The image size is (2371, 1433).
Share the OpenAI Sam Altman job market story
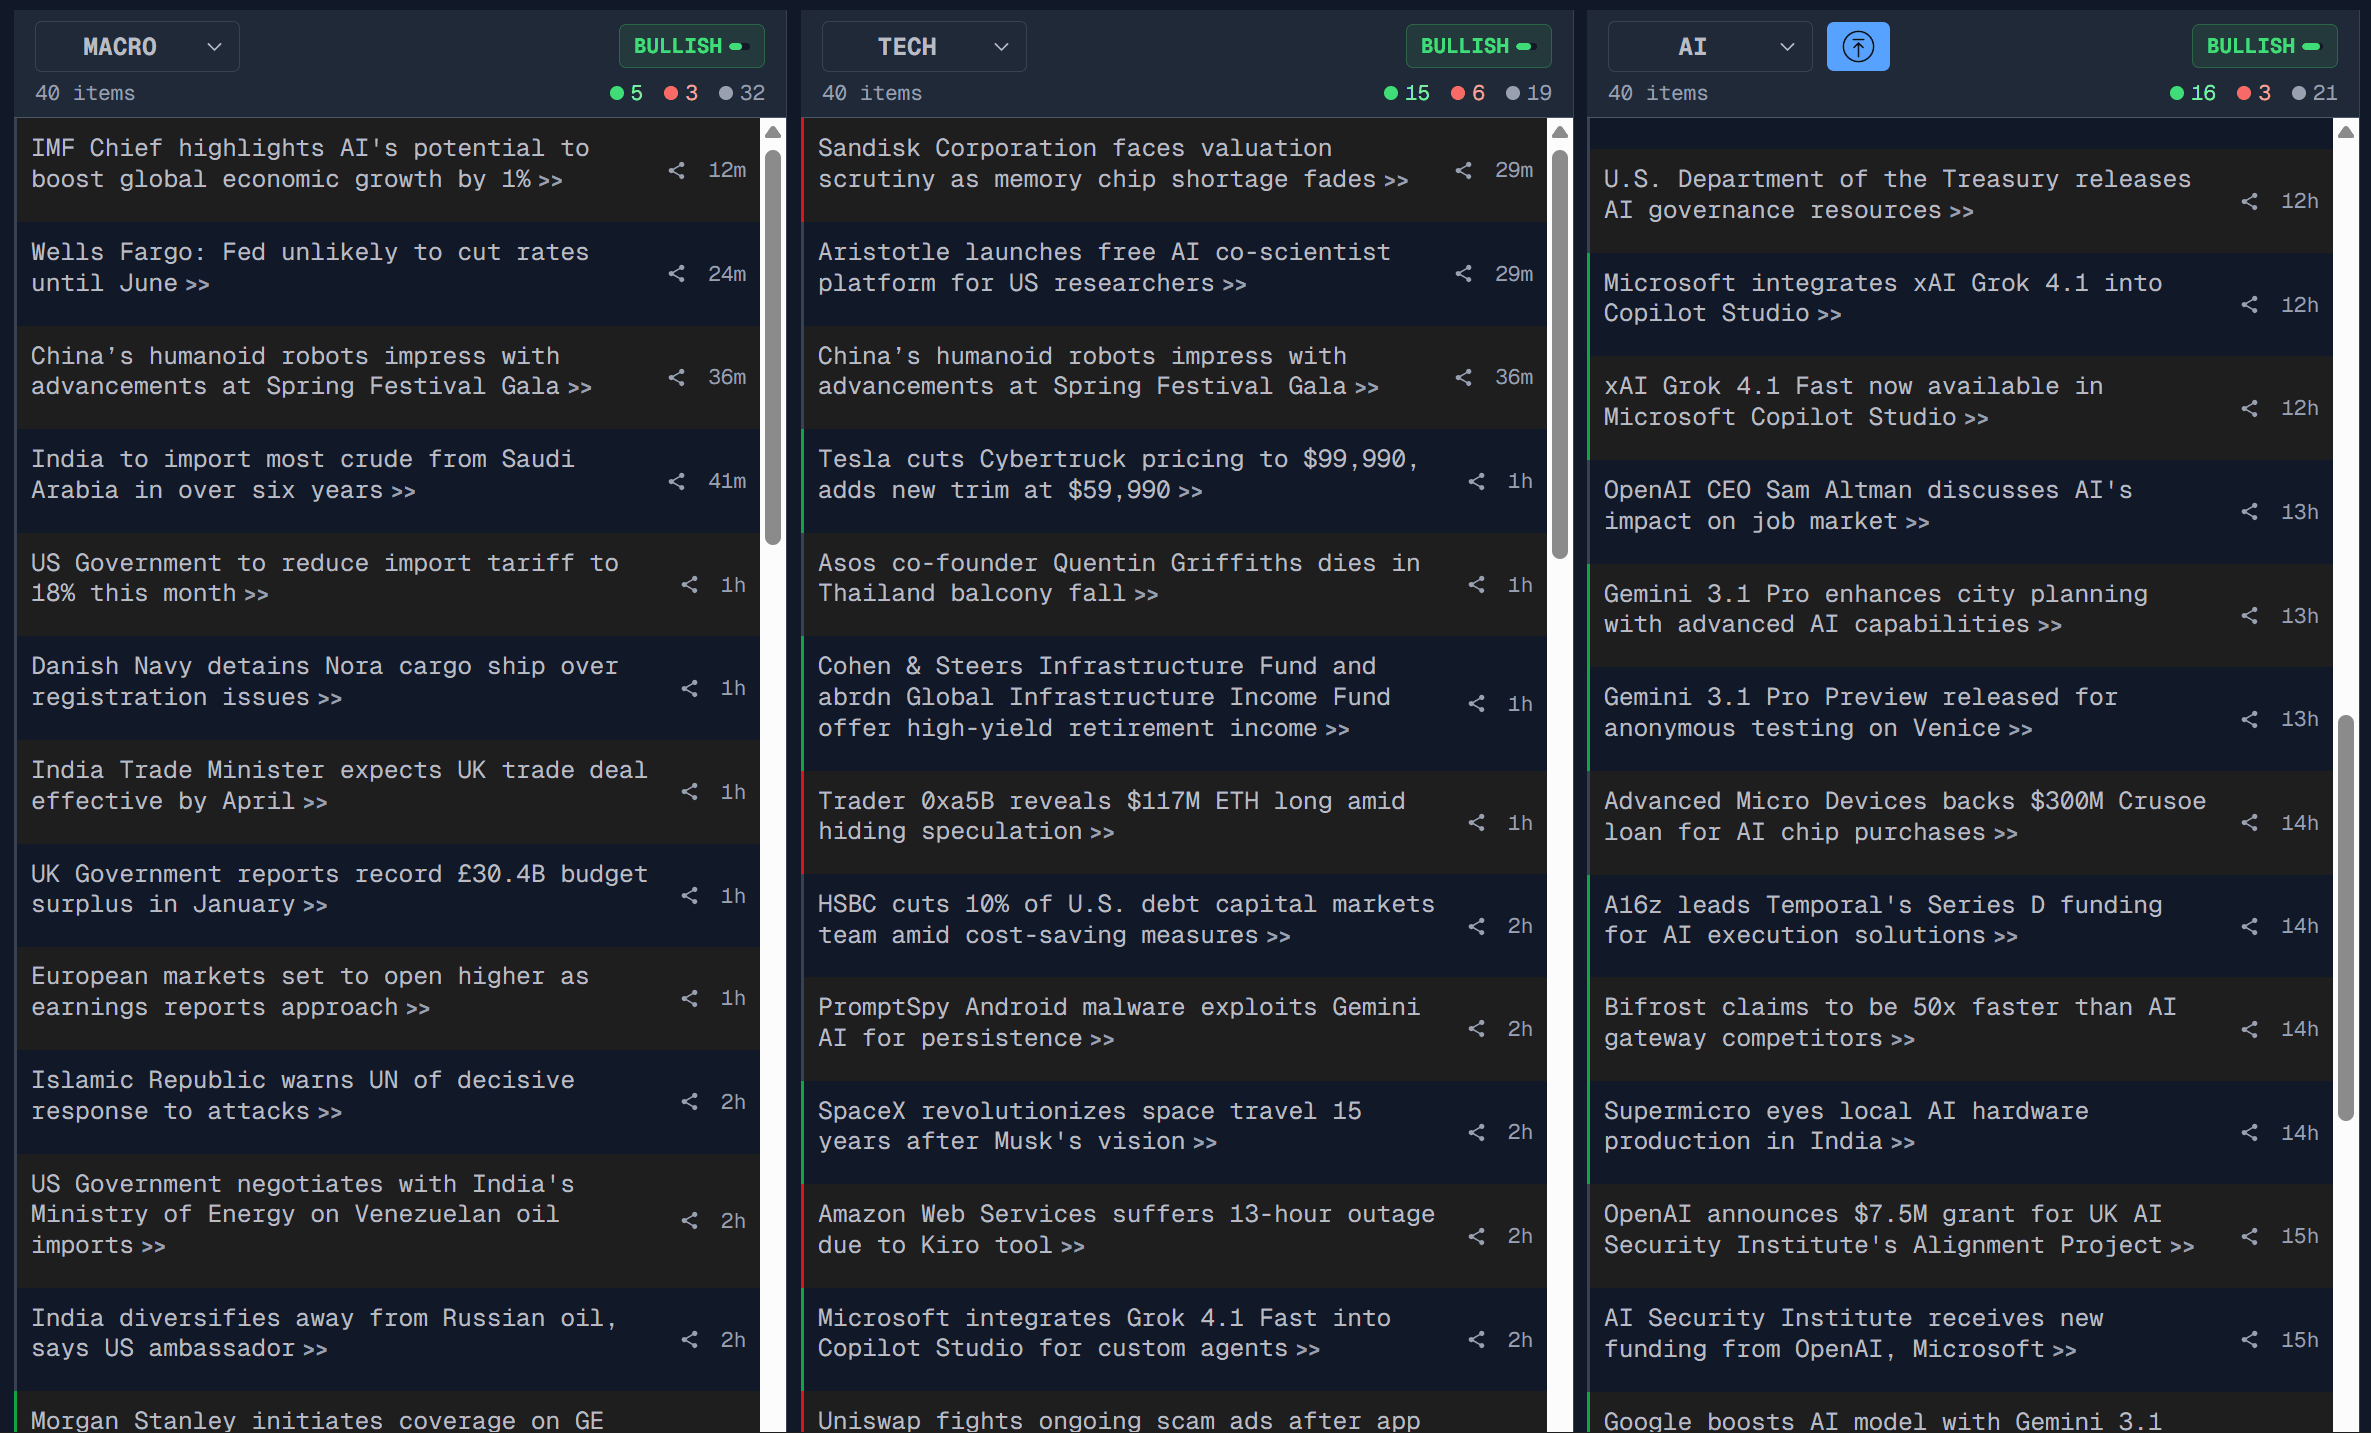tap(2249, 512)
